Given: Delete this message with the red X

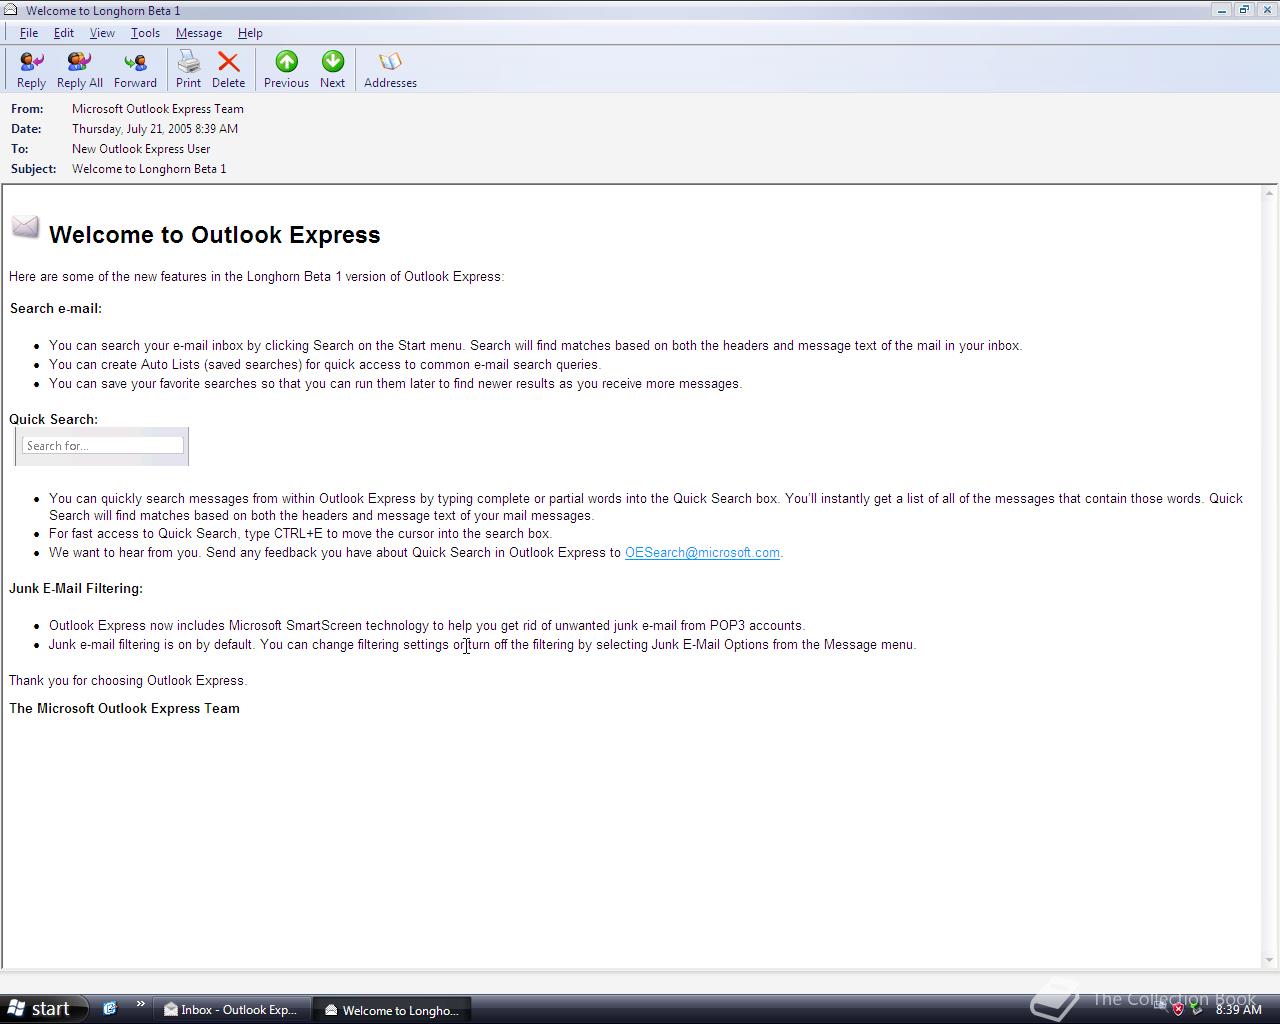Looking at the screenshot, I should click(228, 70).
